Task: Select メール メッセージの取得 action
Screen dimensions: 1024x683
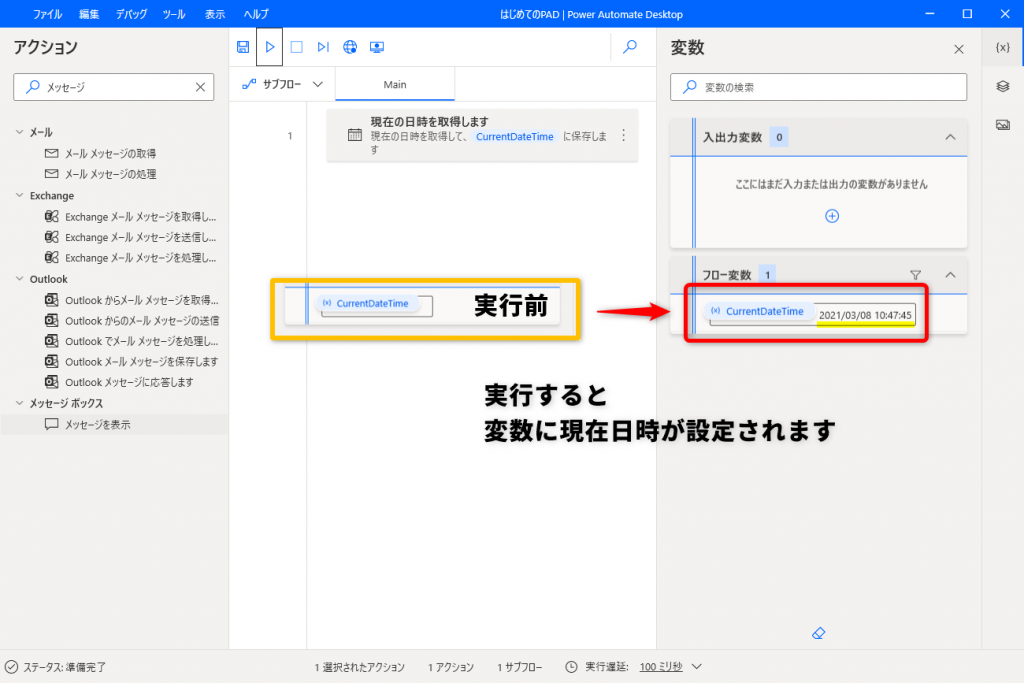Action: point(110,153)
